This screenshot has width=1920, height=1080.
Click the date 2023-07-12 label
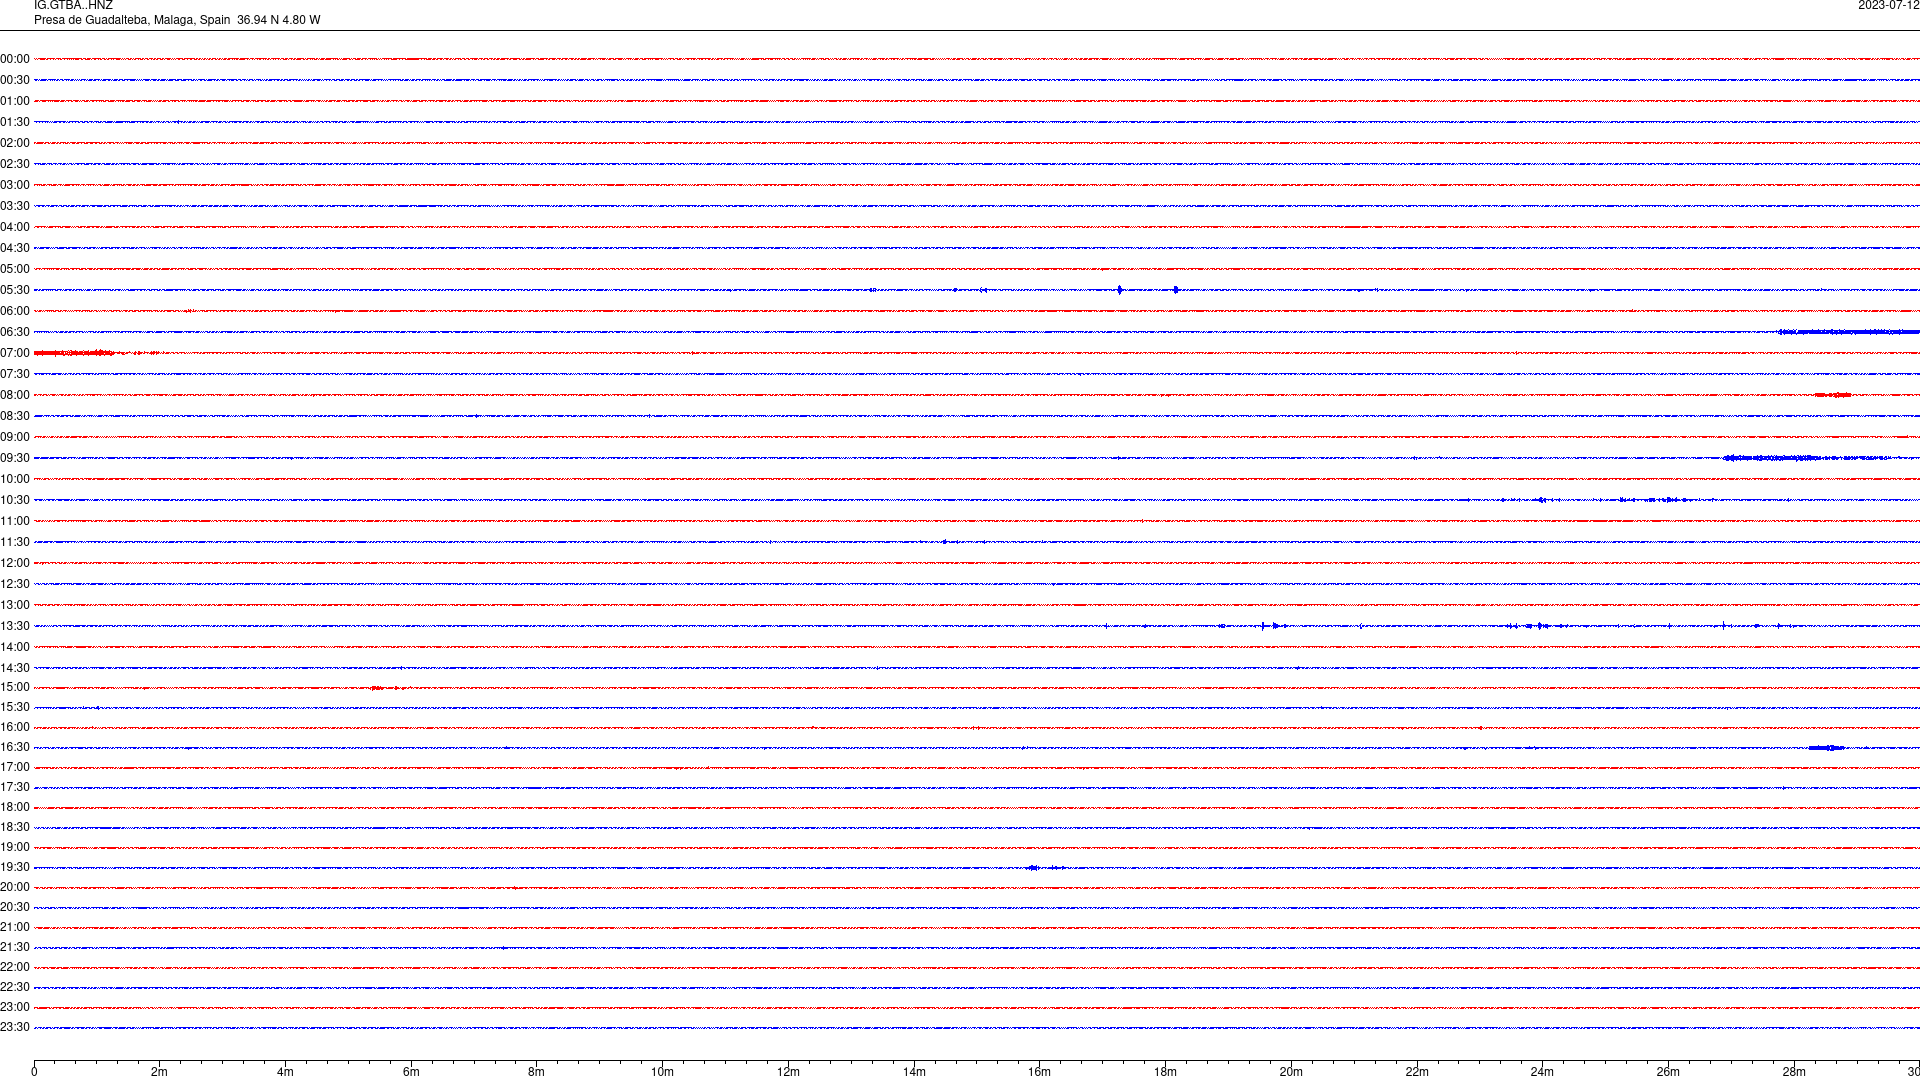point(1888,6)
